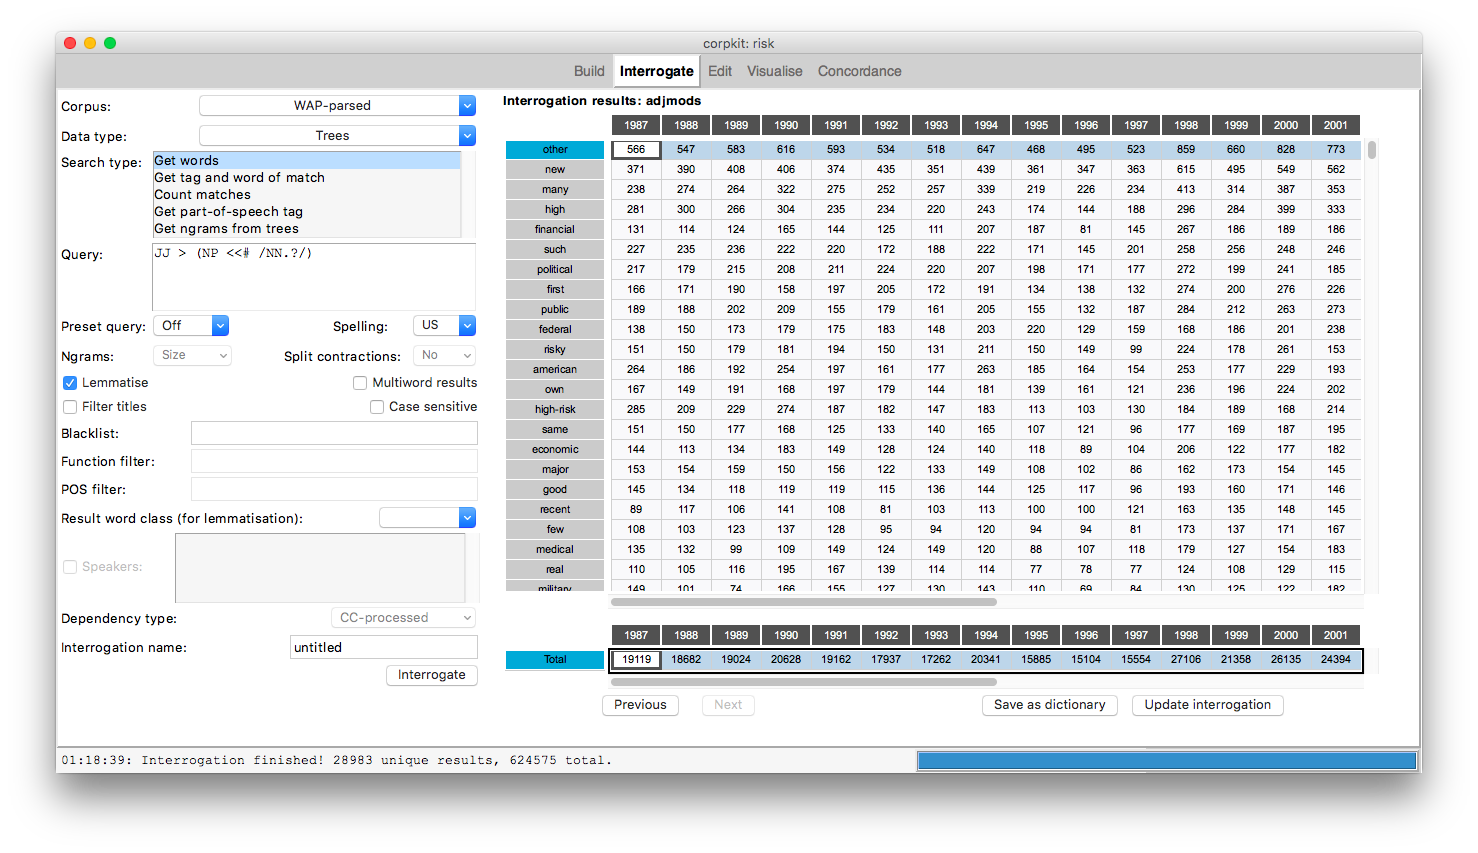Click the results table vertical scrollbar
The width and height of the screenshot is (1478, 853).
pos(1372,150)
